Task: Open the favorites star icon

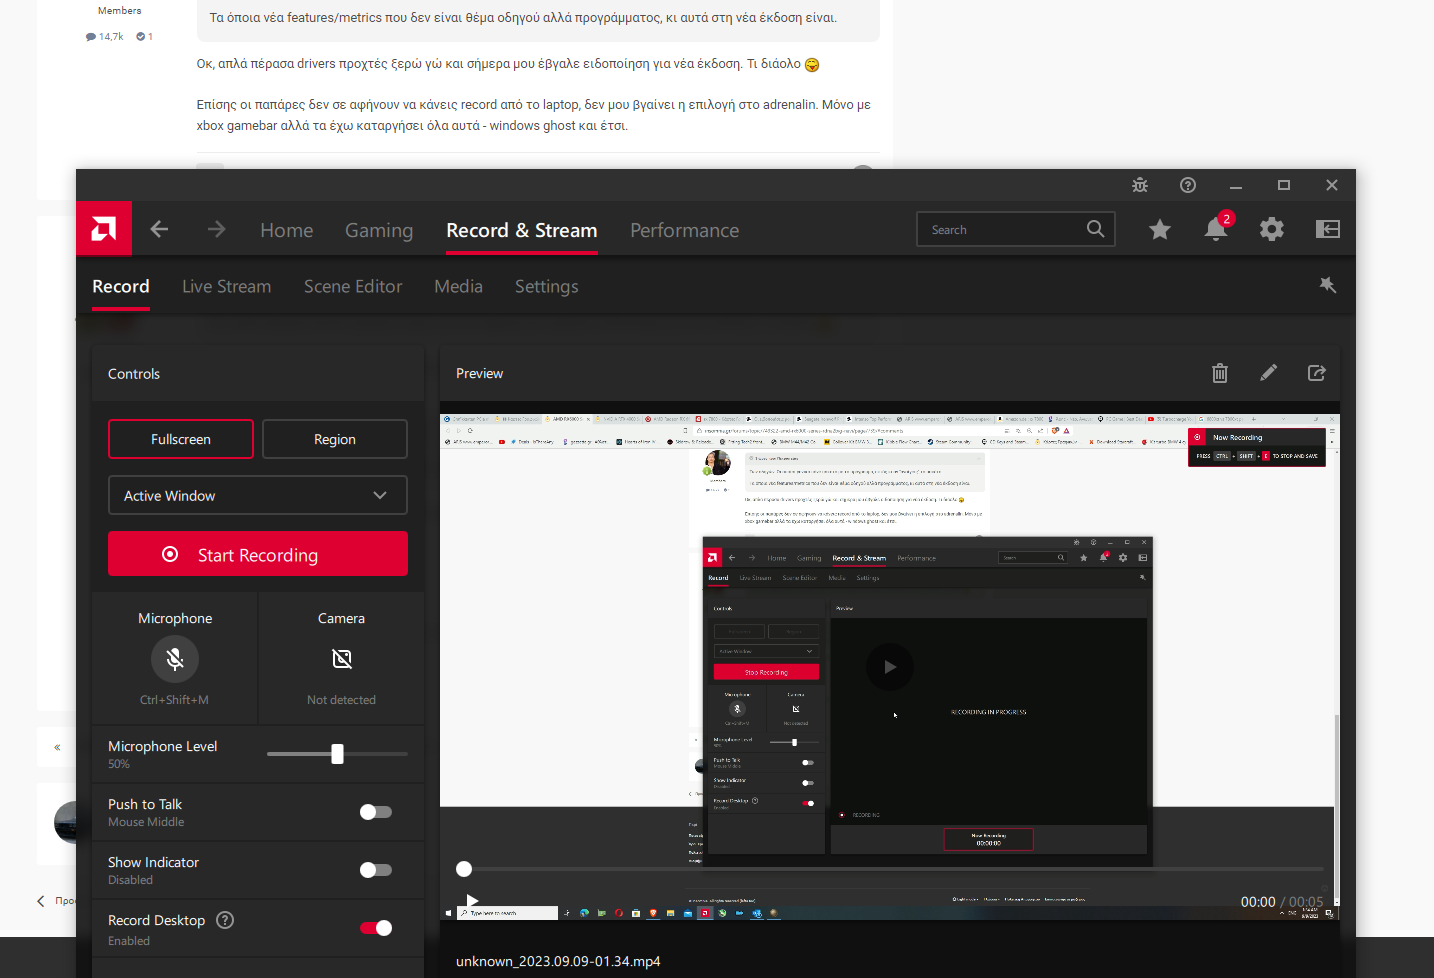Action: [1160, 229]
